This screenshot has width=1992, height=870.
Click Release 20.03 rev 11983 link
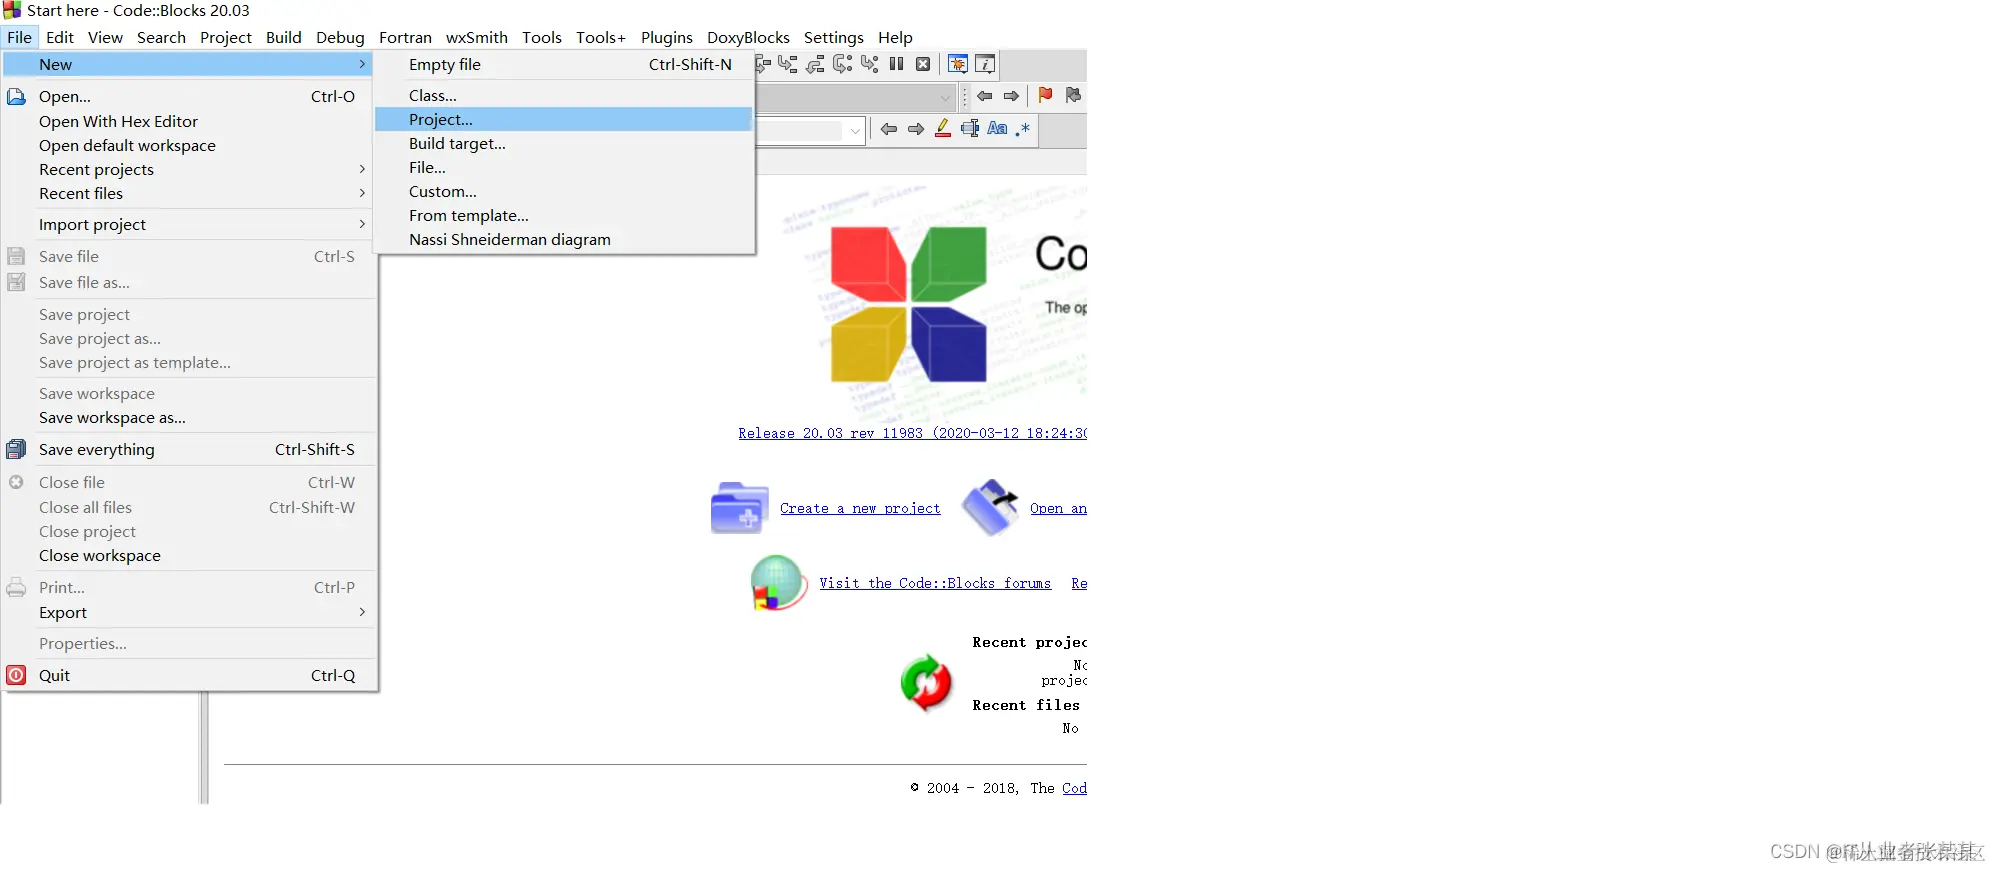912,433
